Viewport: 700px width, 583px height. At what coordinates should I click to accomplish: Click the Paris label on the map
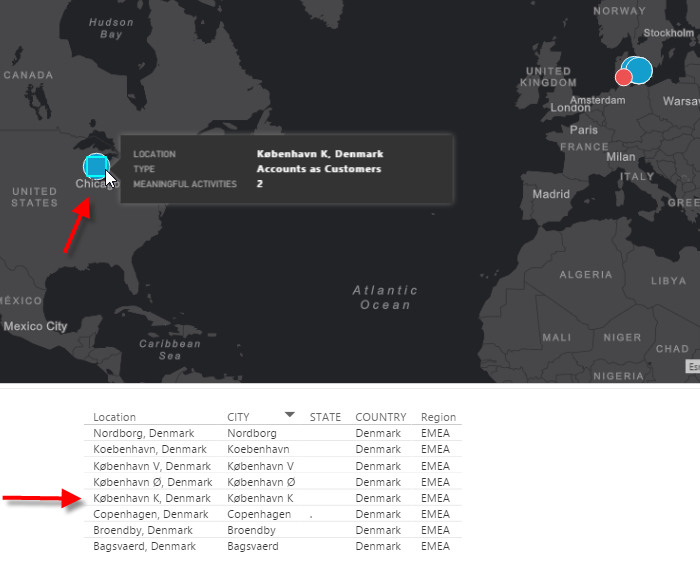(583, 130)
